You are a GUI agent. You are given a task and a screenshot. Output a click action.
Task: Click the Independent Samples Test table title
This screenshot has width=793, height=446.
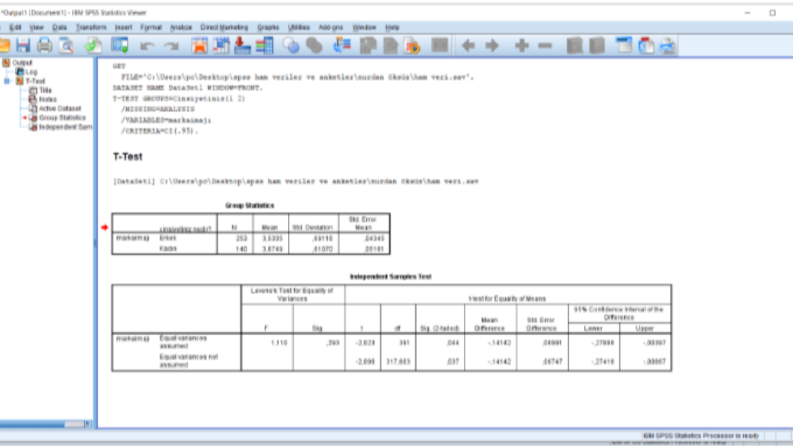click(390, 277)
